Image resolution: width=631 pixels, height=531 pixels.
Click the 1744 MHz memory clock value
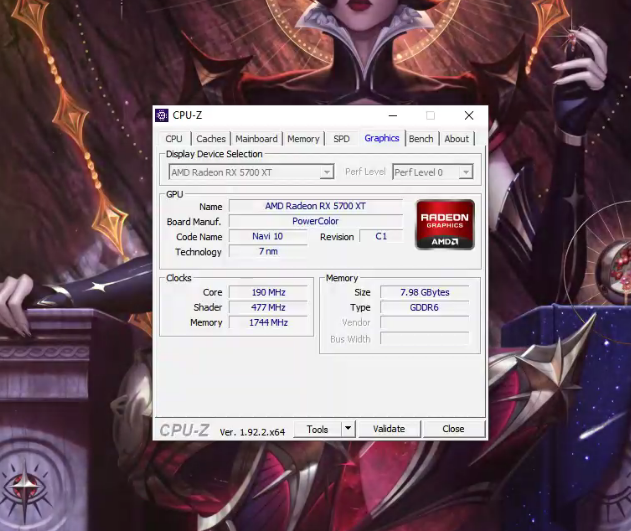[x=268, y=323]
